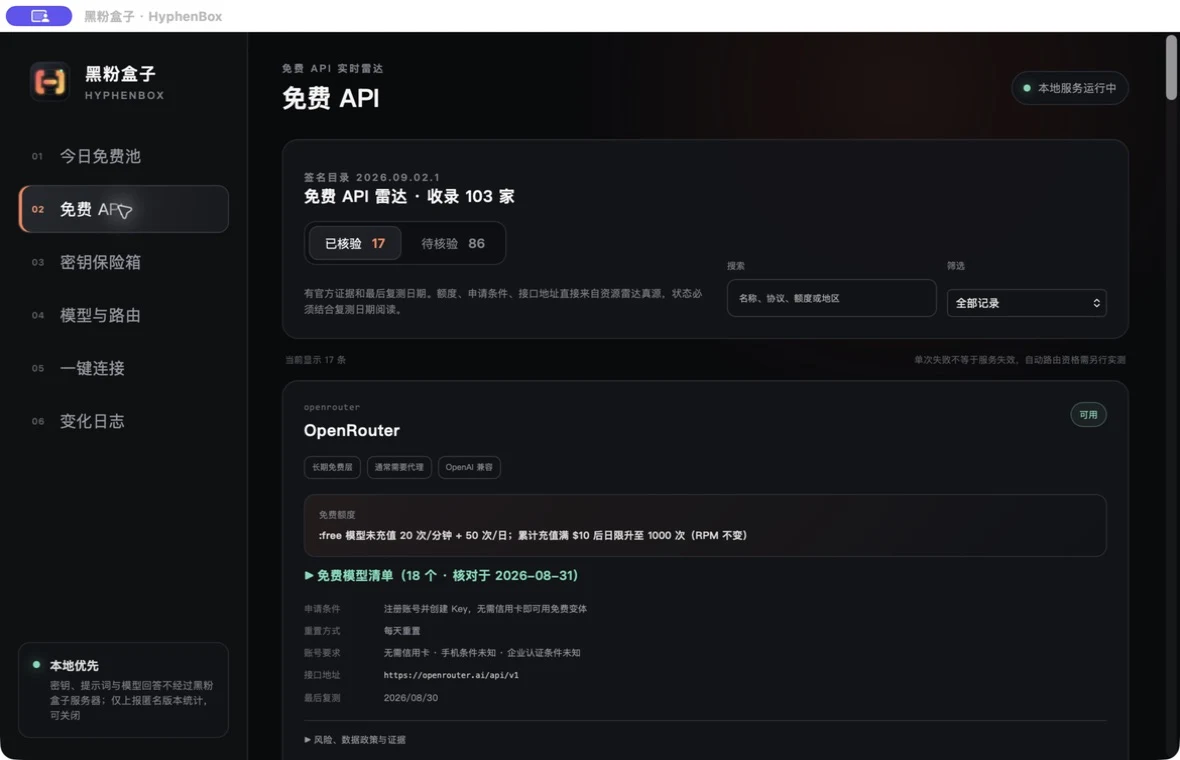The height and width of the screenshot is (760, 1180).
Task: Click the OpenRouter card title
Action: point(351,430)
